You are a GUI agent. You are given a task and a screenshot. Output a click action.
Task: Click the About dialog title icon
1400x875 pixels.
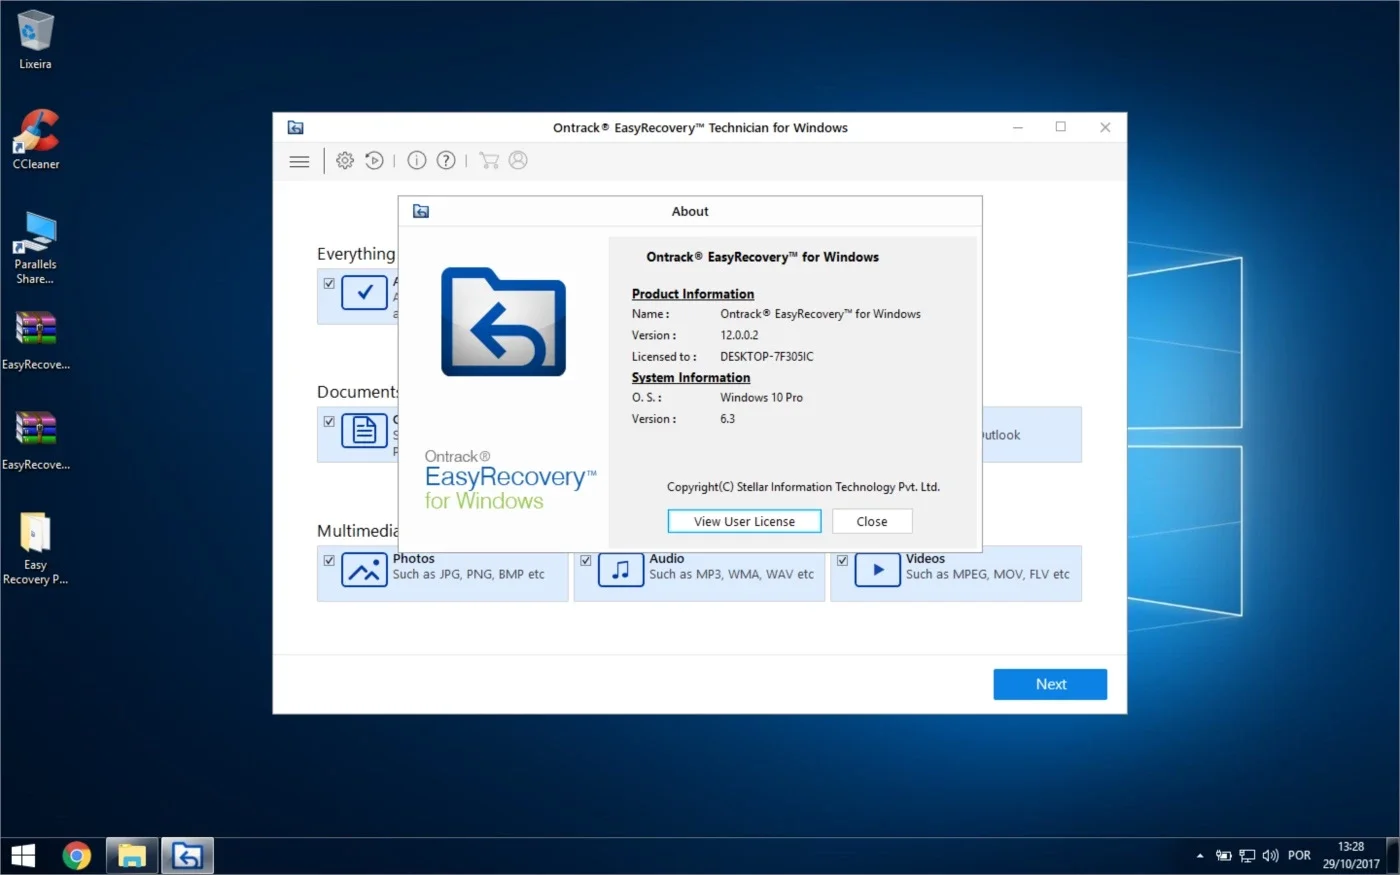[421, 211]
